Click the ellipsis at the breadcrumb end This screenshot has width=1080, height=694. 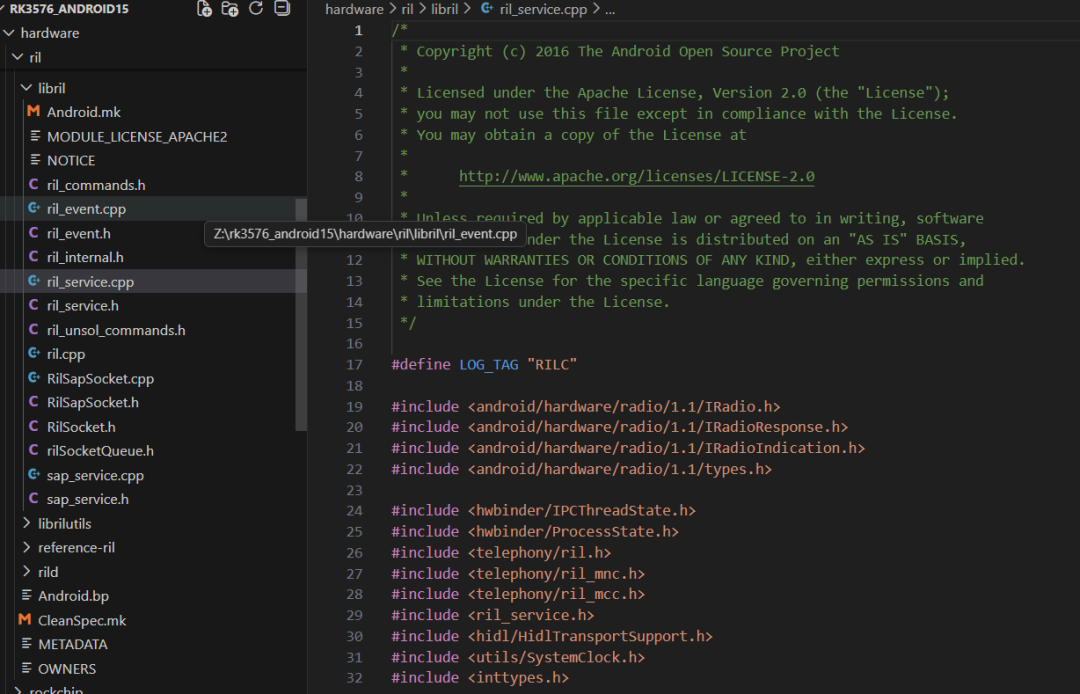pos(610,10)
